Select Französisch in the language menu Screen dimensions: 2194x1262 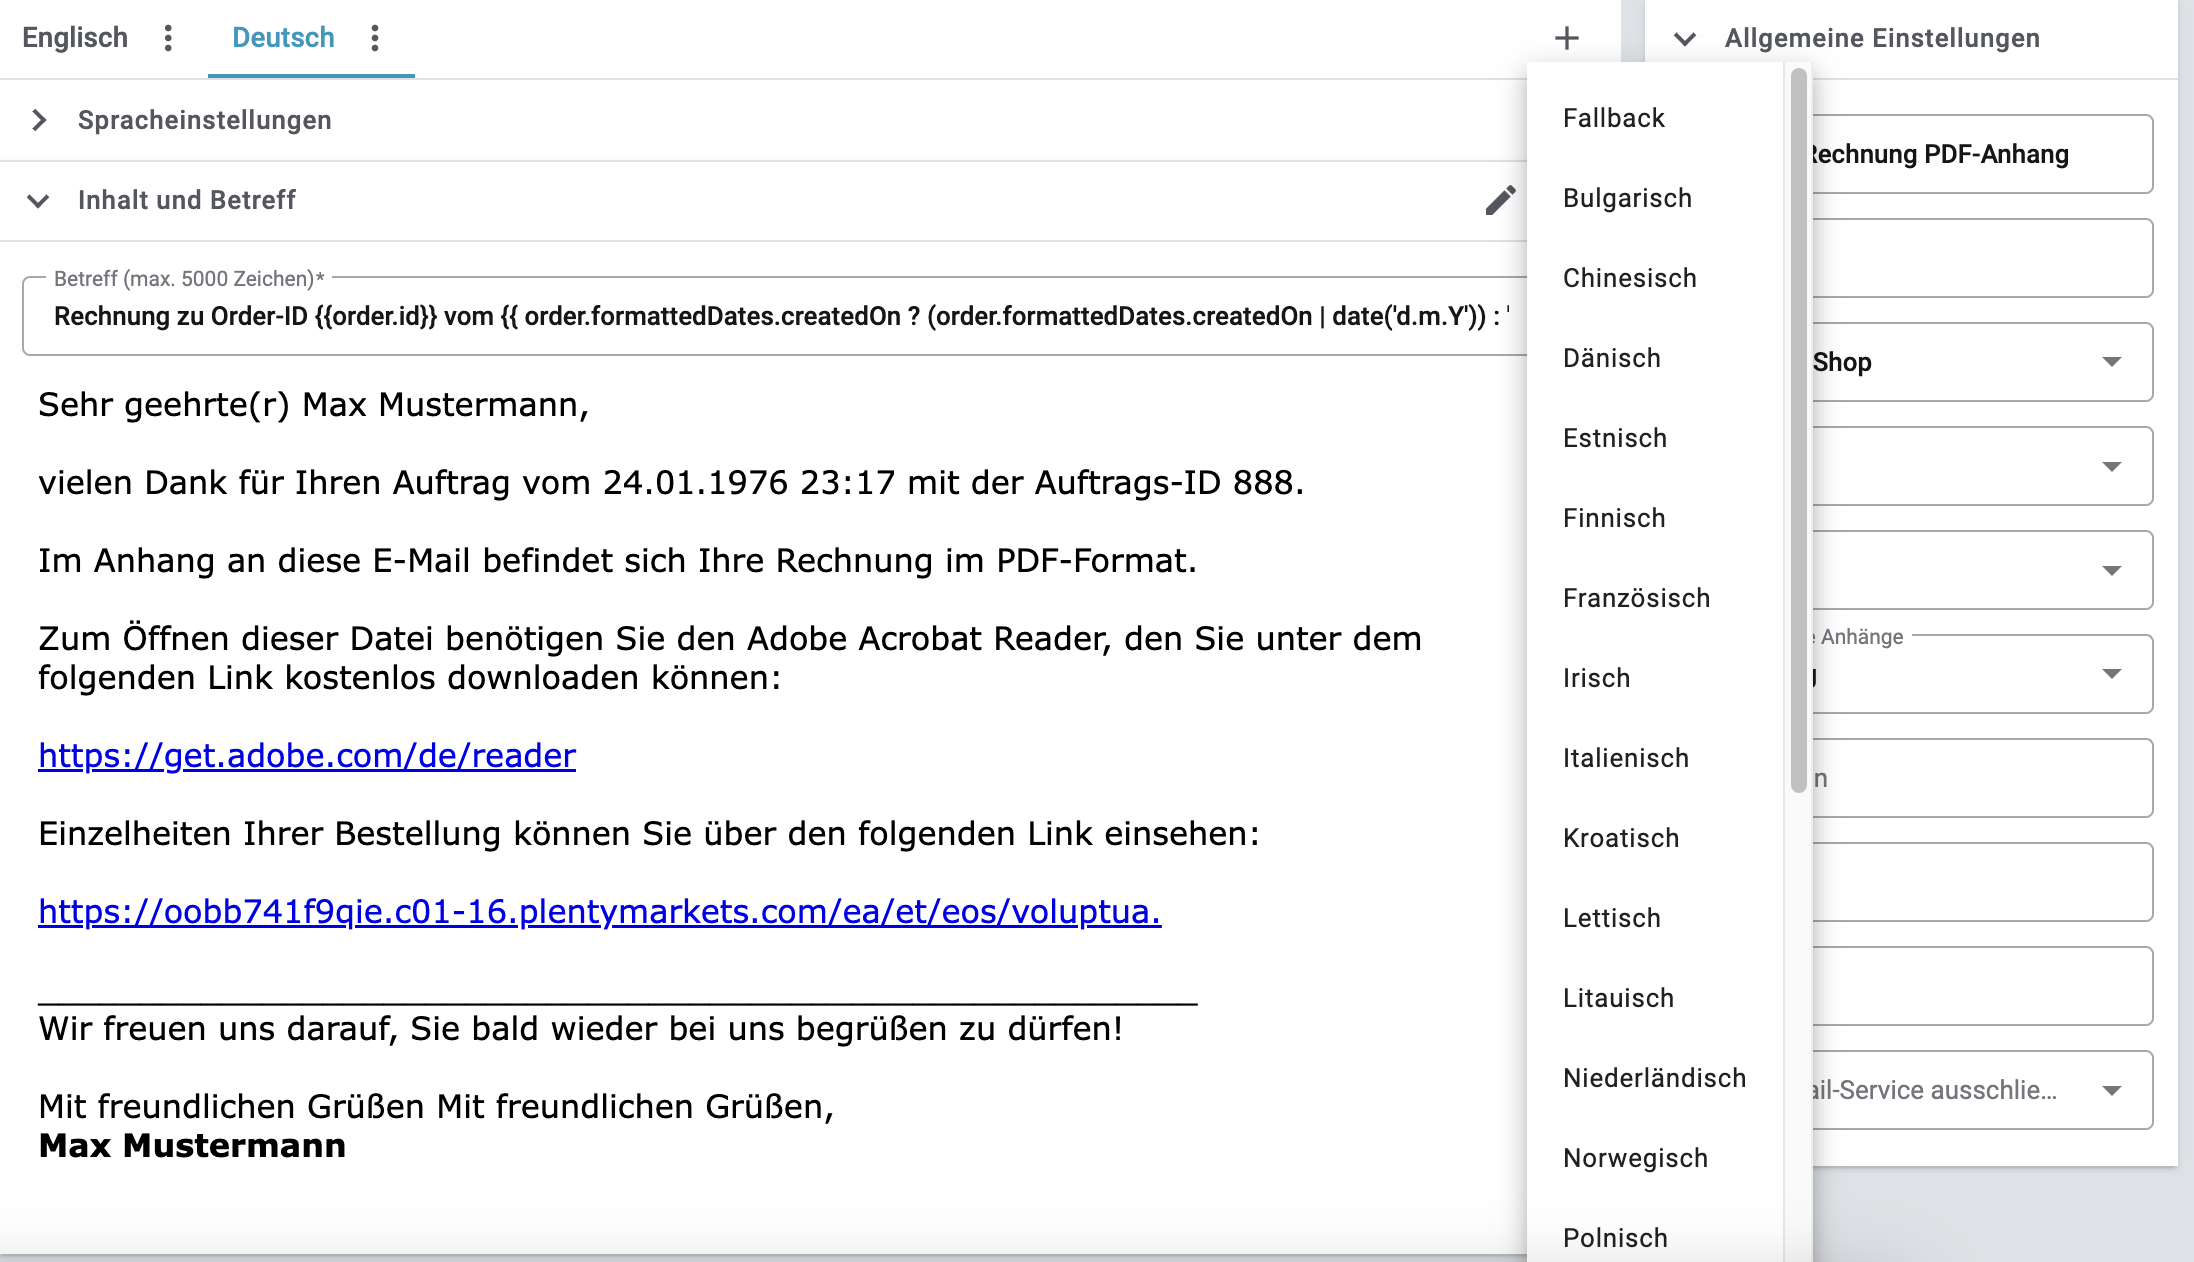click(x=1636, y=598)
